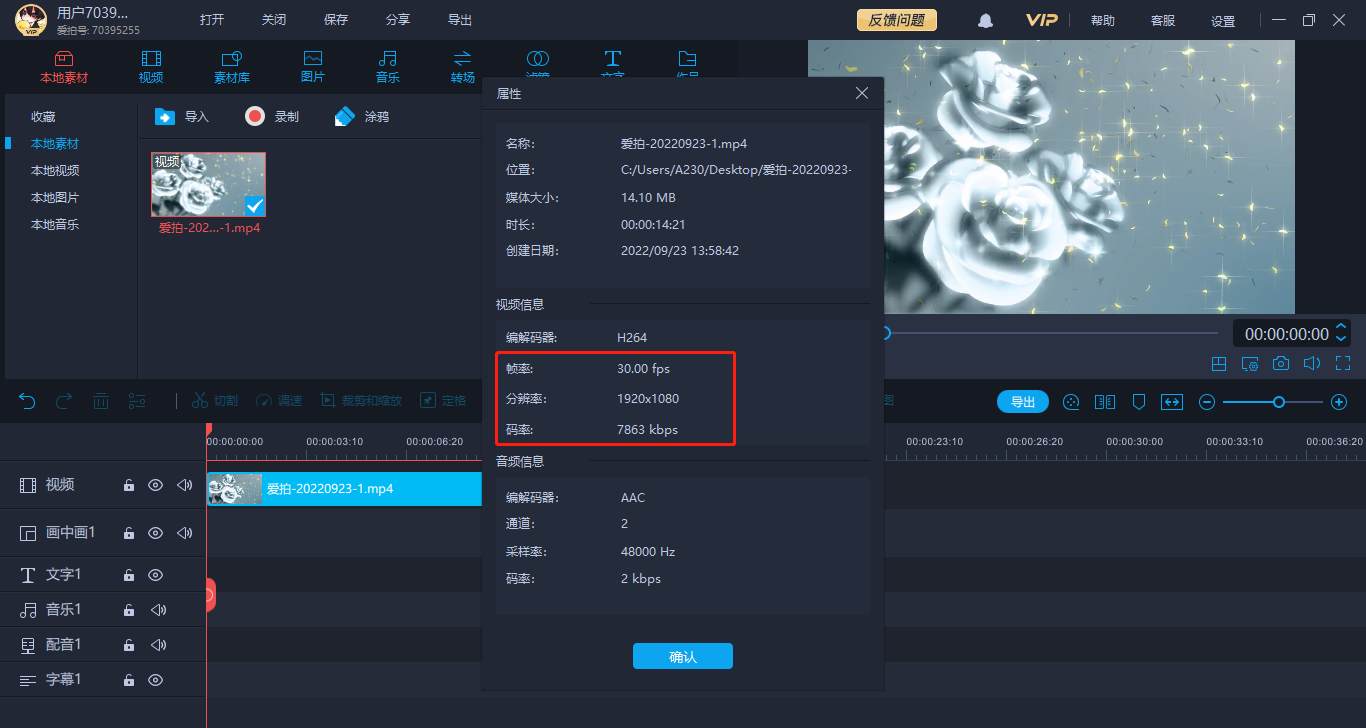Select 收藏 in the sidebar
This screenshot has width=1366, height=728.
[43, 117]
